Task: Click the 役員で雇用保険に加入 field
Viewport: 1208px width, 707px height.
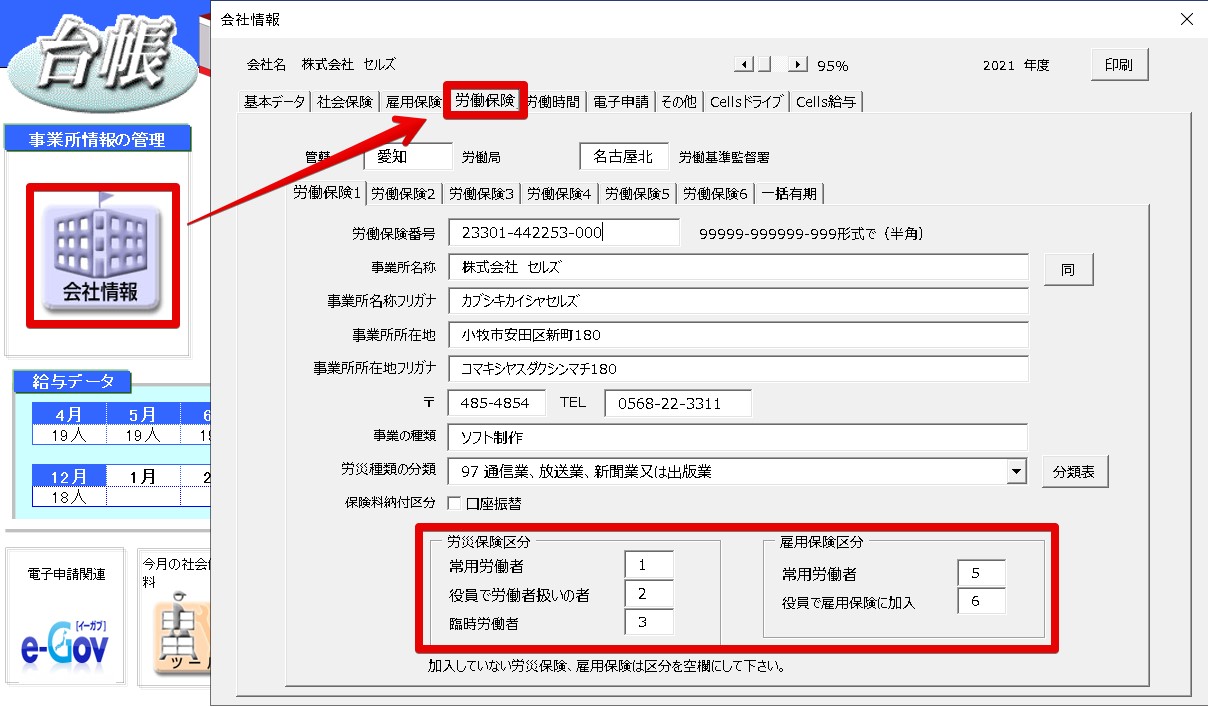Action: [981, 601]
